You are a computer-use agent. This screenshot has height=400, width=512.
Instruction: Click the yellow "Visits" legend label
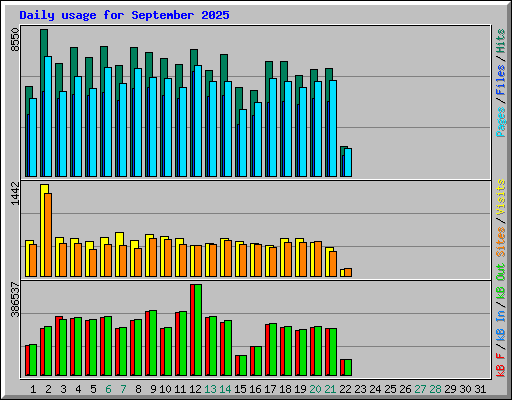(501, 197)
